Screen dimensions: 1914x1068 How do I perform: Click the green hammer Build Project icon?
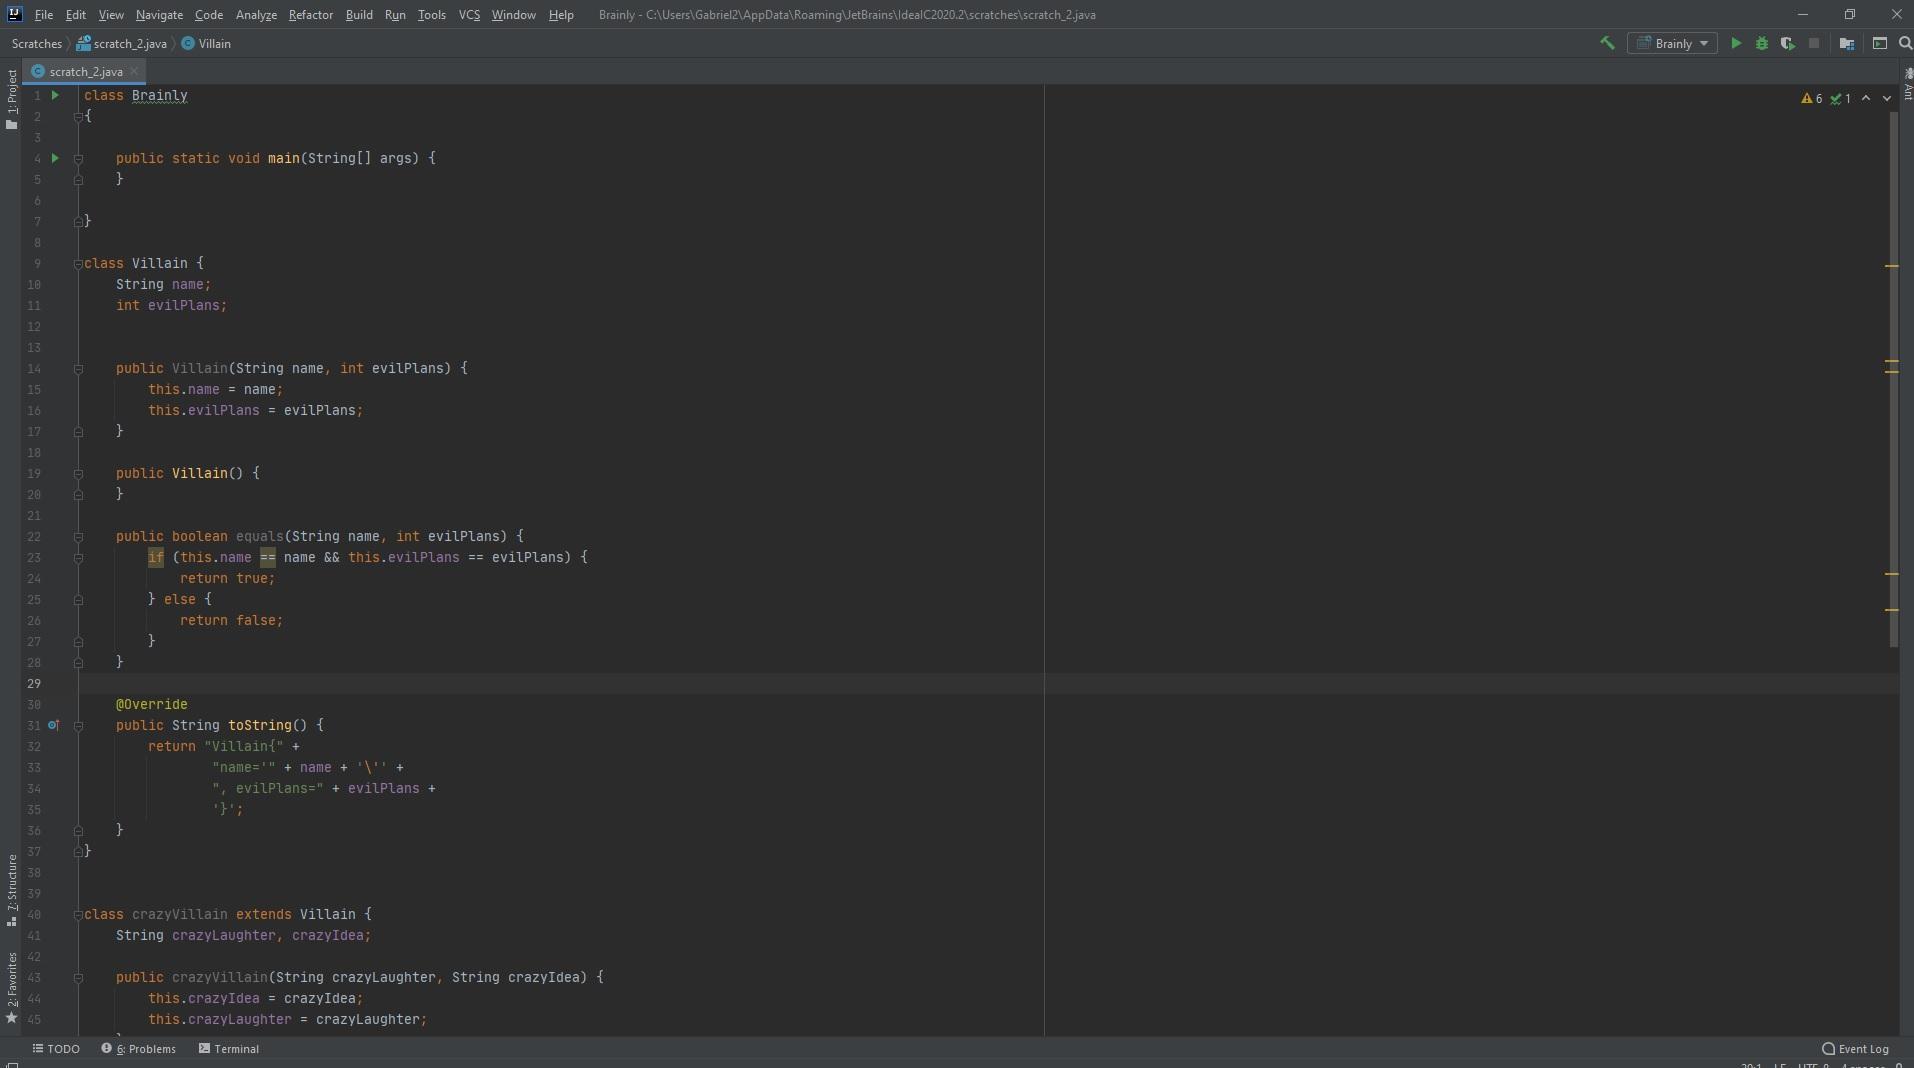[1607, 43]
